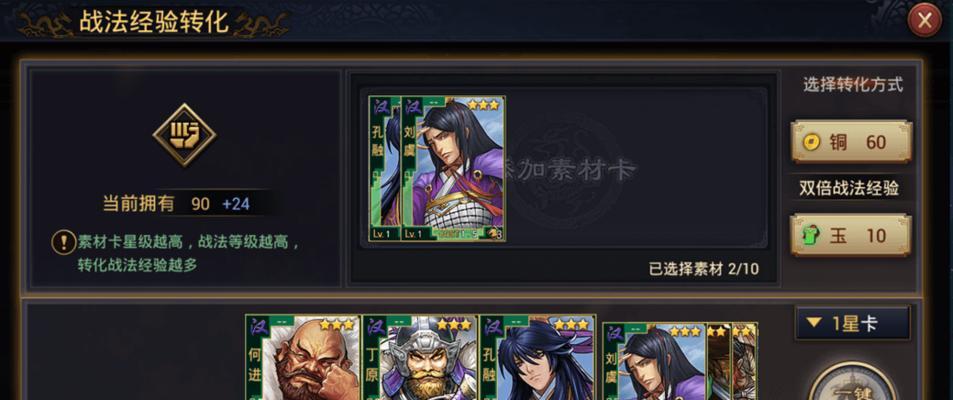Click the empty 添加素材卡 slot area
Screen dimensions: 953x400
point(635,168)
